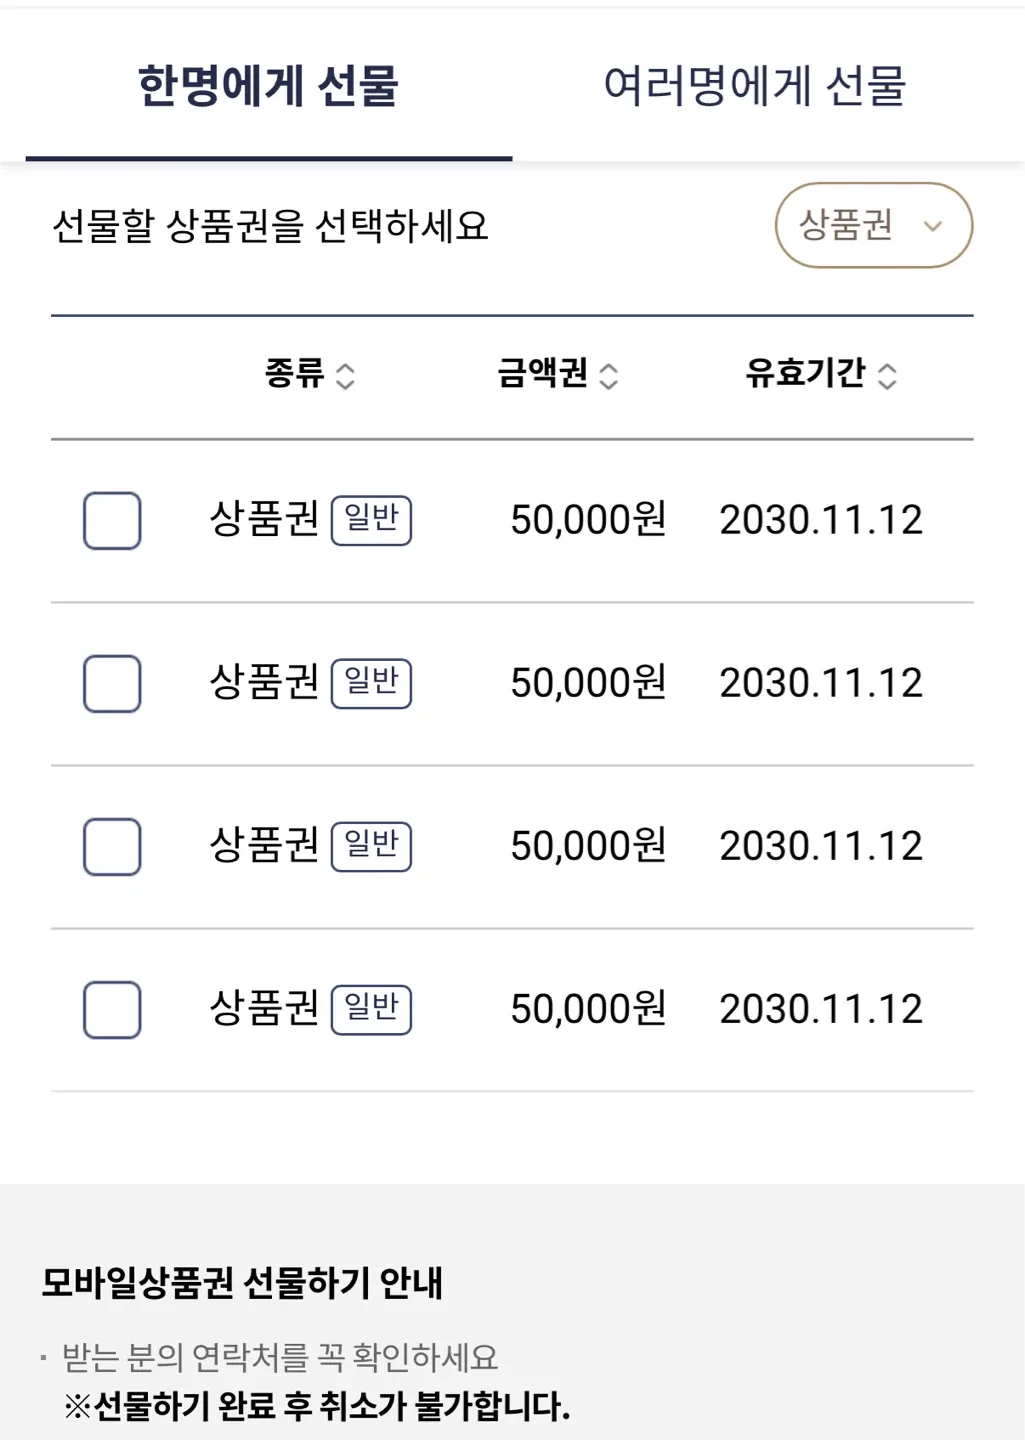The height and width of the screenshot is (1440, 1025).
Task: Sort by 금액권 column arrows
Action: point(608,376)
